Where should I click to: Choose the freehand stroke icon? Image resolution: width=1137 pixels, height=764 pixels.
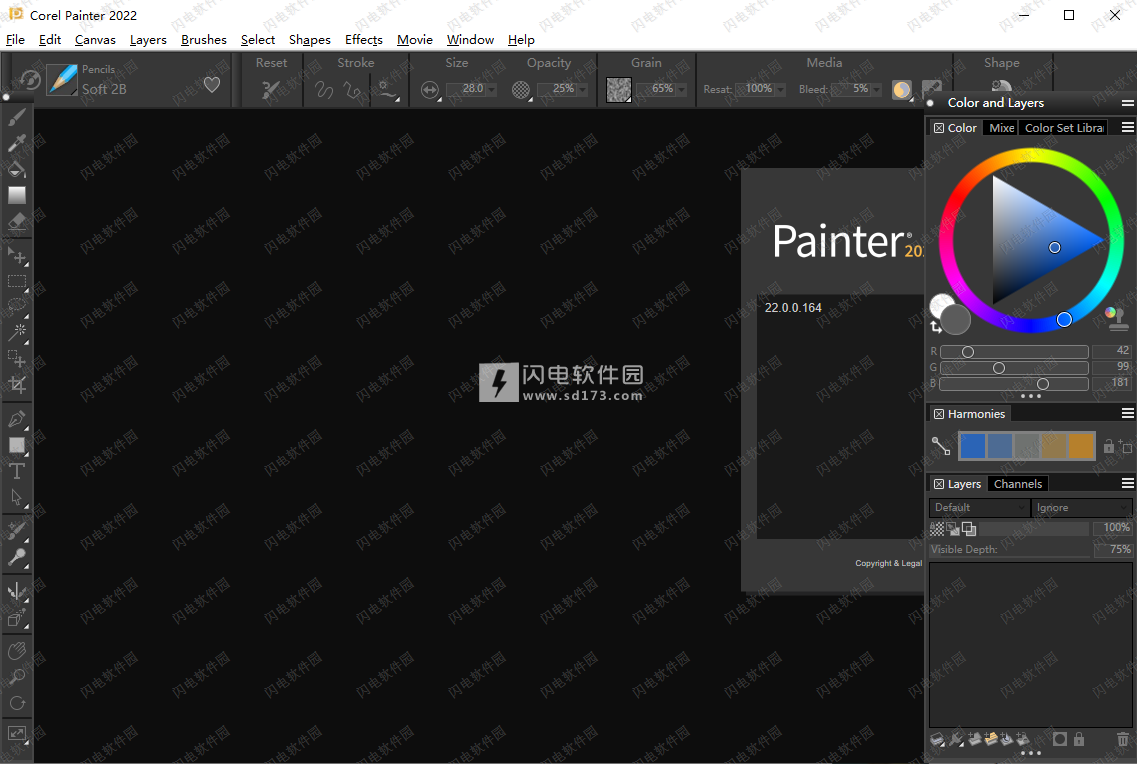[323, 90]
